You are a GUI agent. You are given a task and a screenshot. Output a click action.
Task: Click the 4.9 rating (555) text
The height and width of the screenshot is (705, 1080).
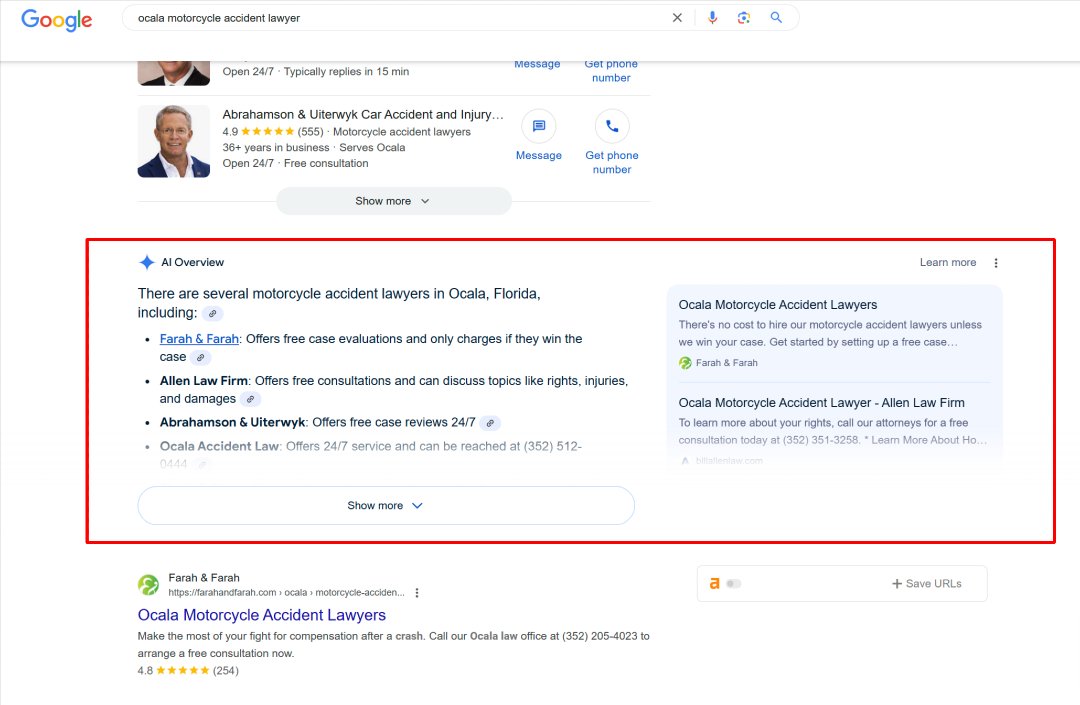pos(273,131)
